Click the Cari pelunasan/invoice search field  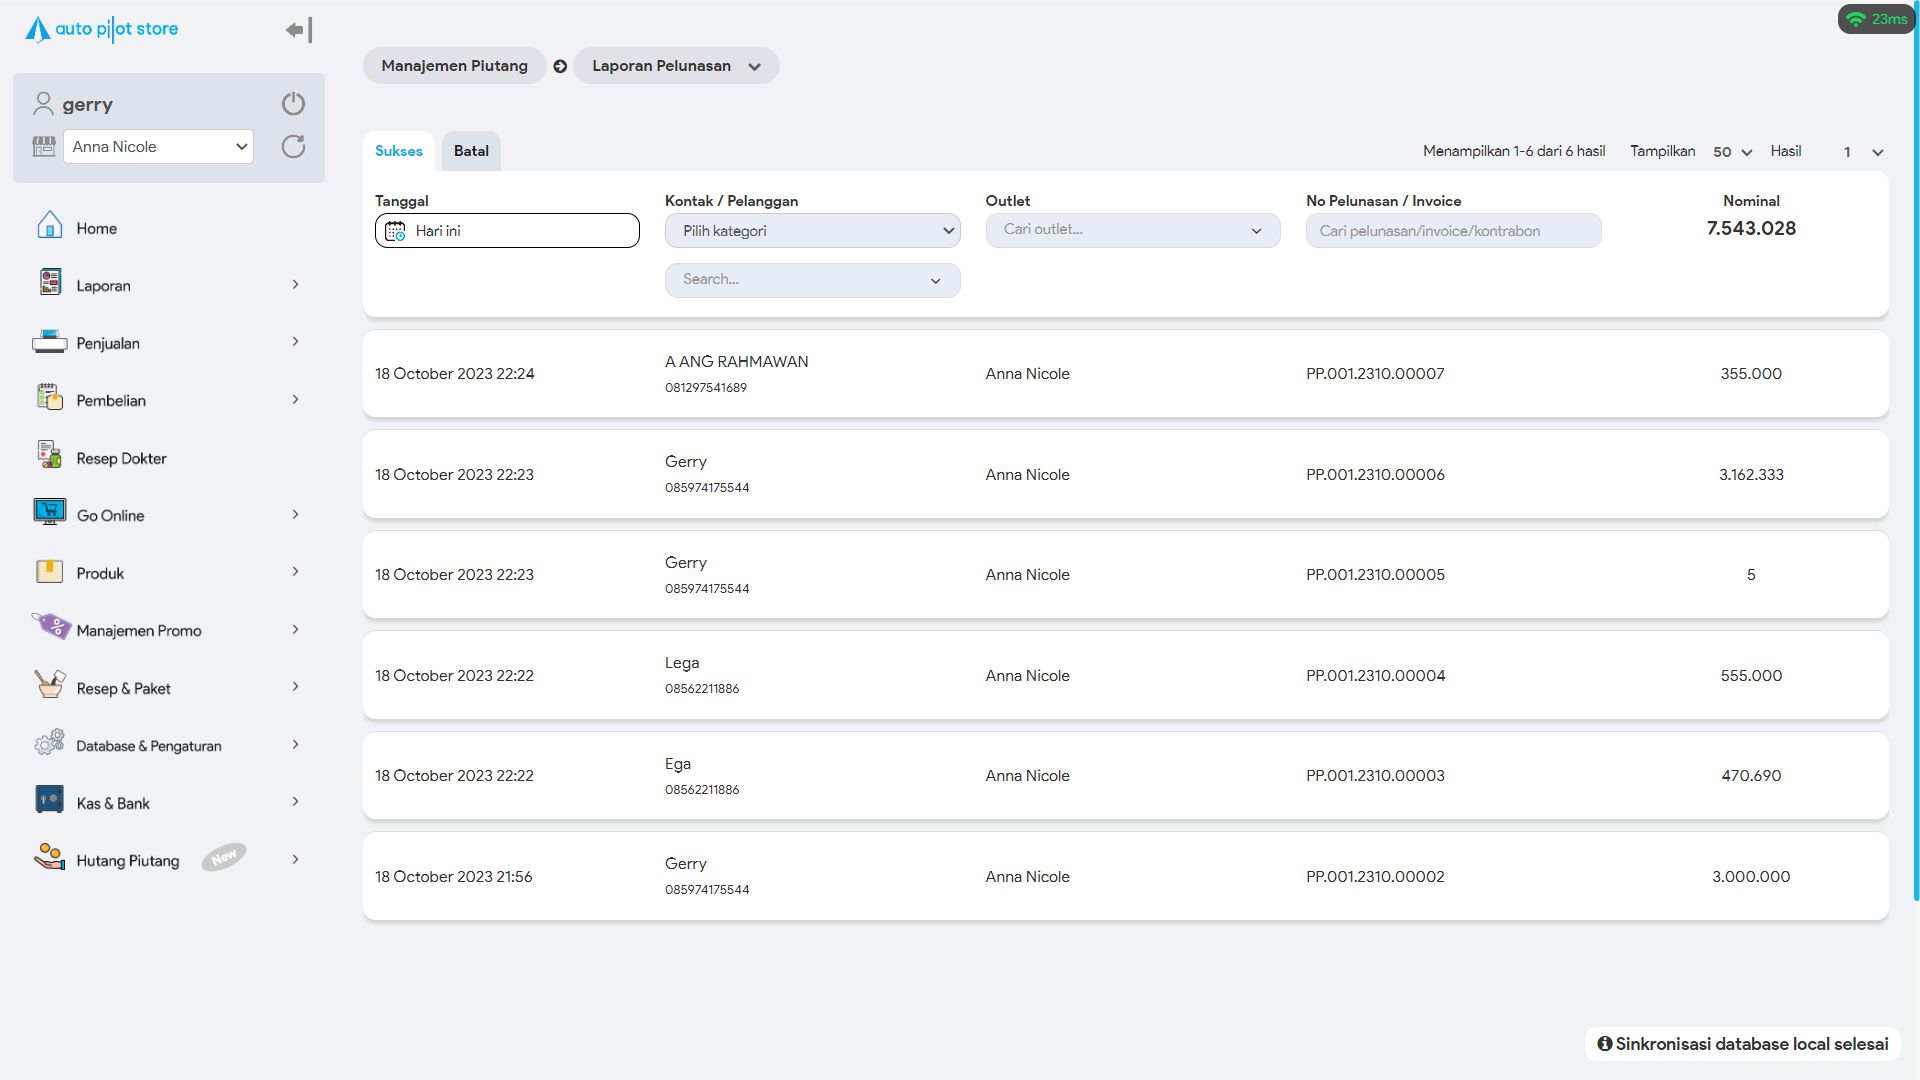(x=1452, y=231)
